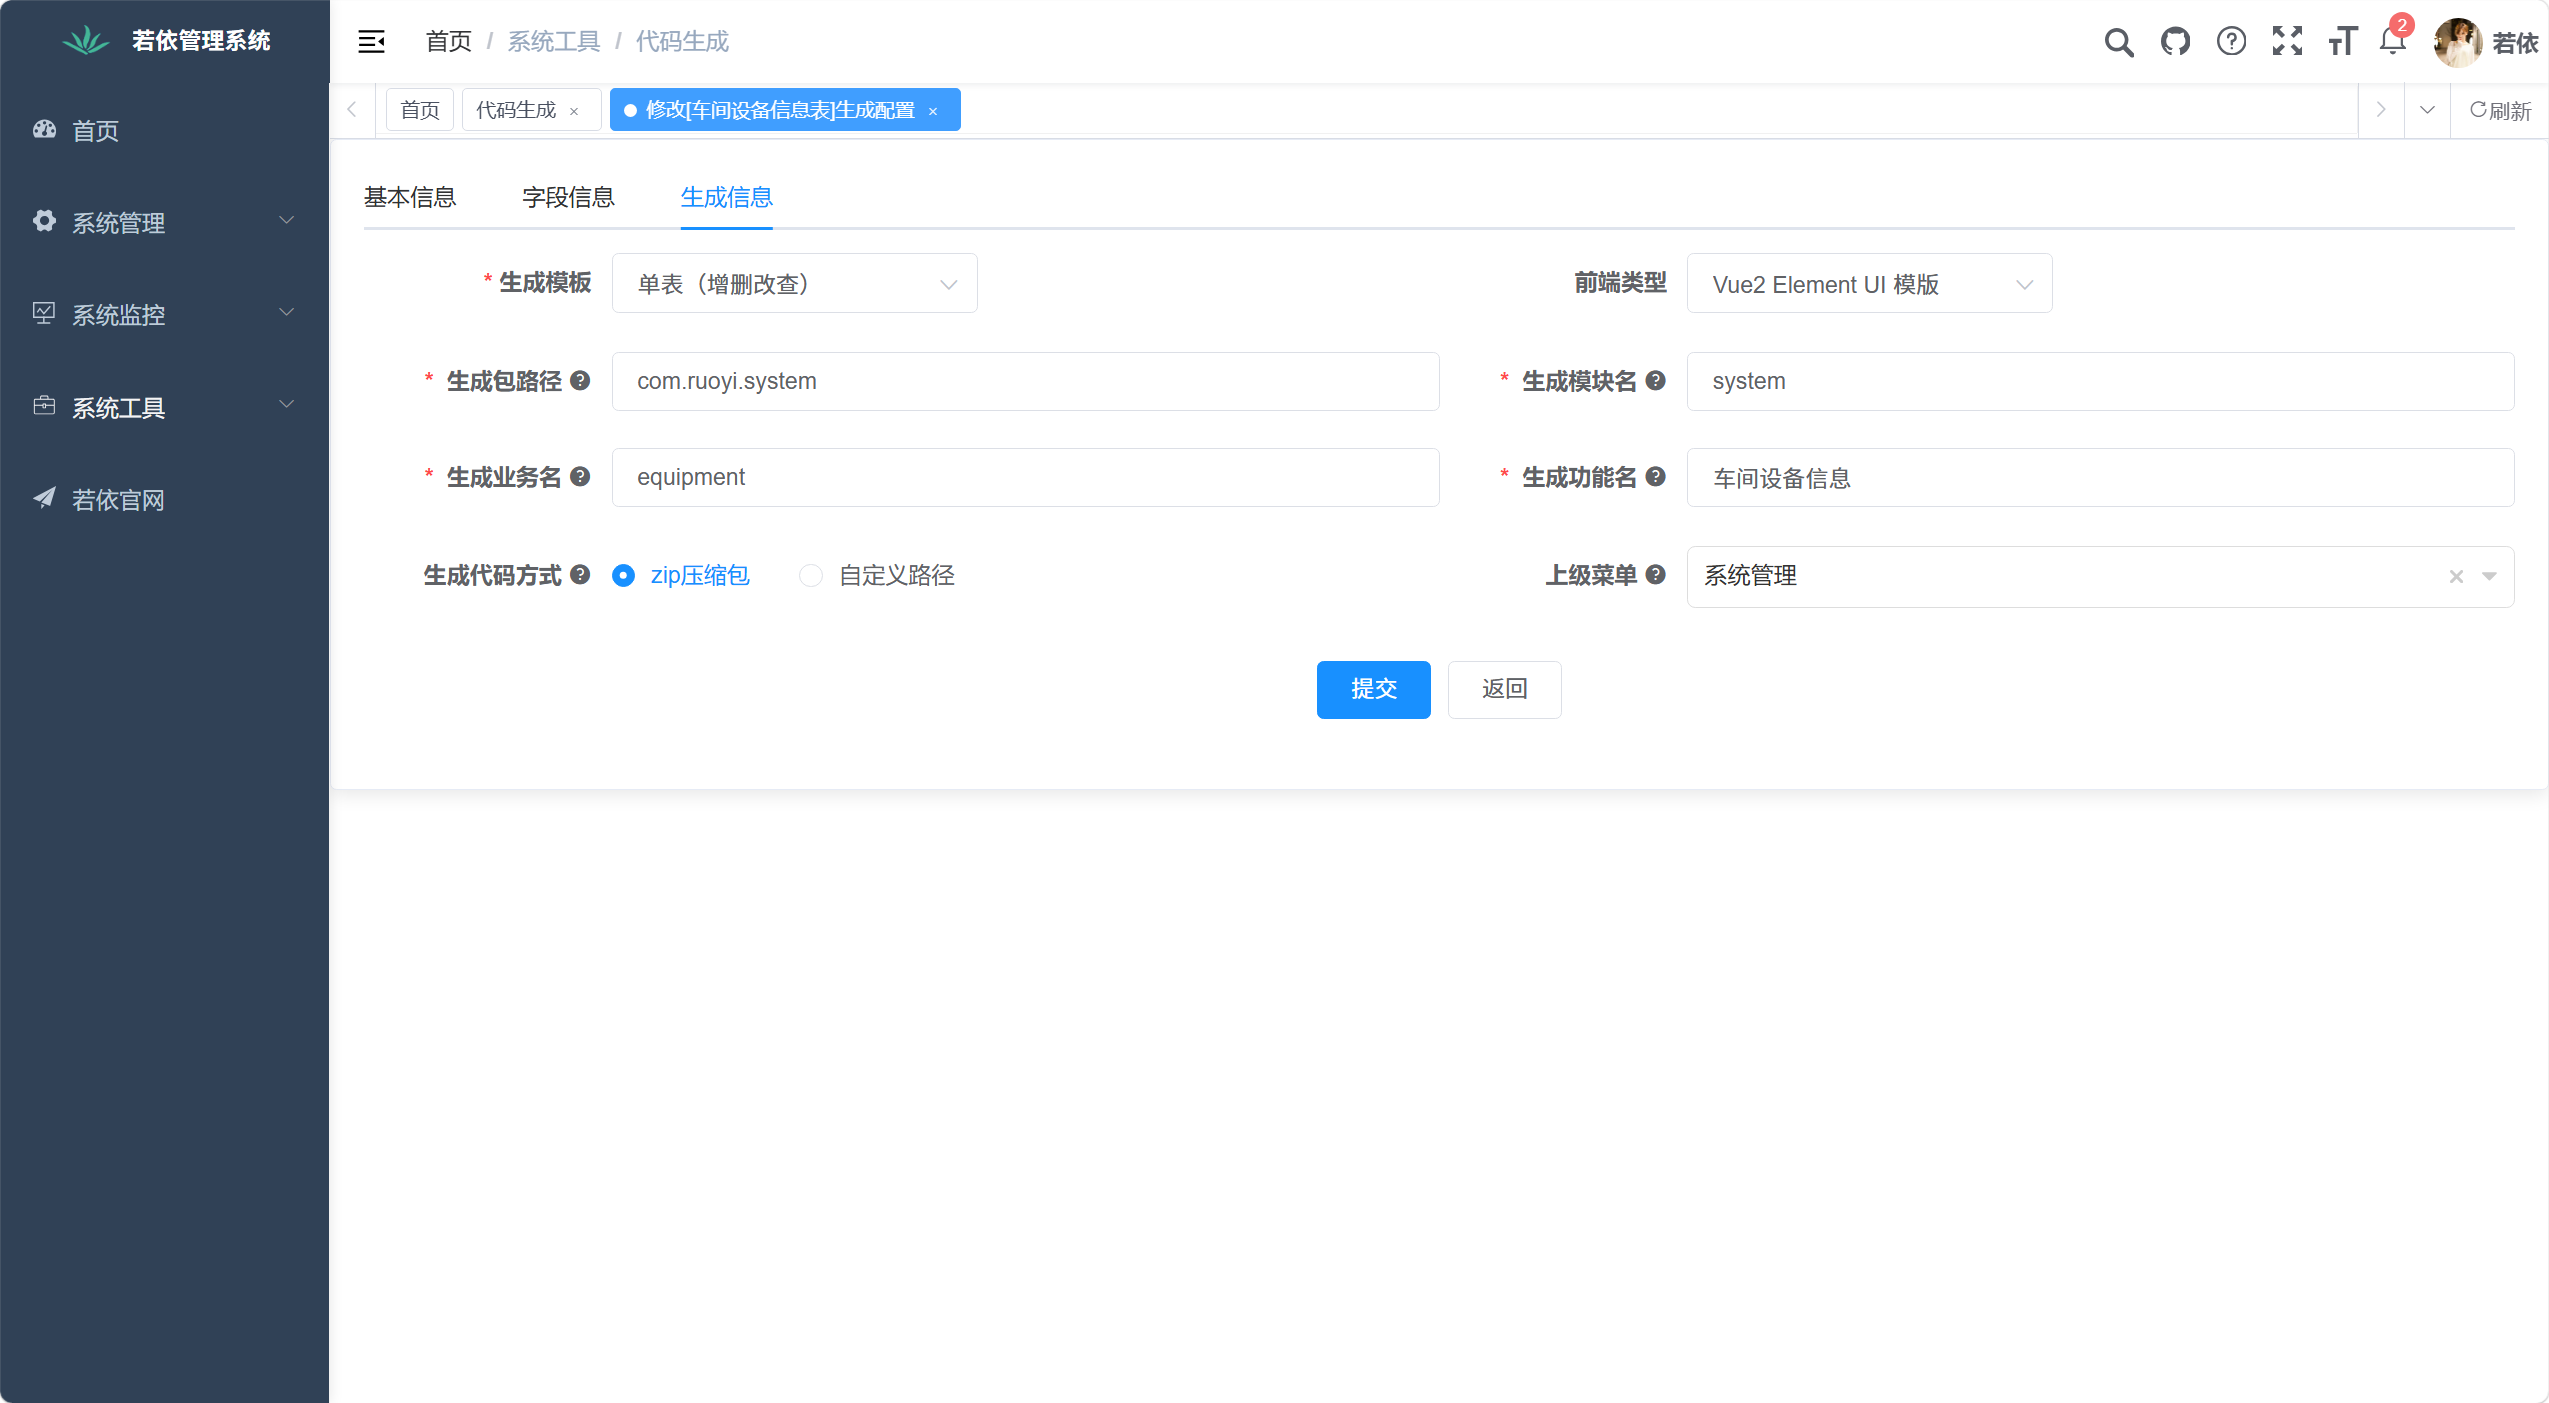This screenshot has width=2549, height=1403.
Task: Show help tooltip icon for 生成包路径
Action: [580, 380]
